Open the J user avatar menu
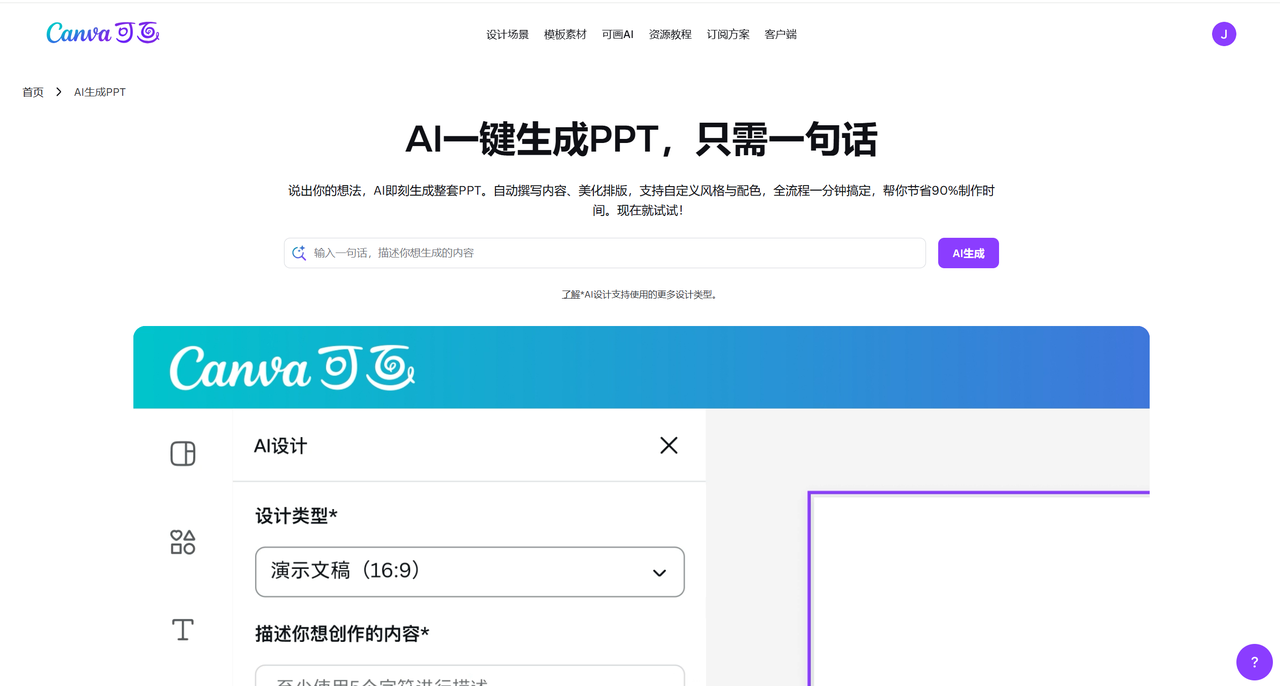This screenshot has height=686, width=1280. (1223, 33)
